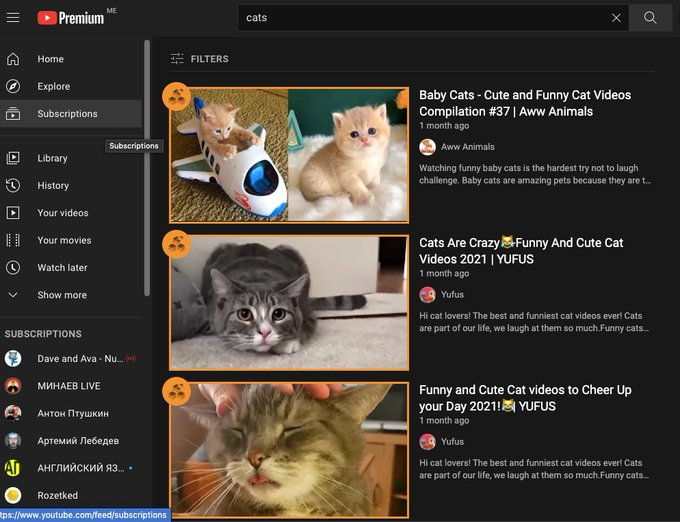
Task: Open Your movies section
Action: tap(64, 240)
